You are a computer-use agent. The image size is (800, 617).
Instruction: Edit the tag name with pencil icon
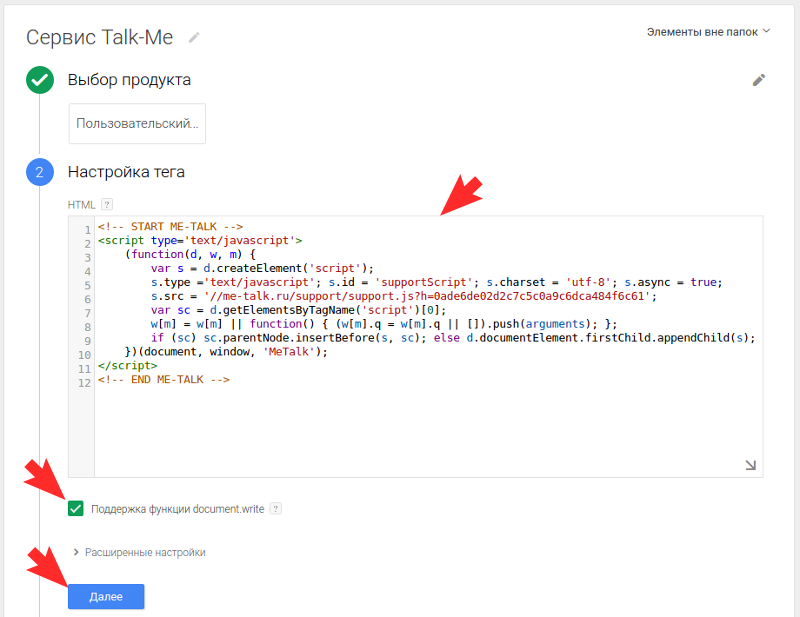click(194, 37)
